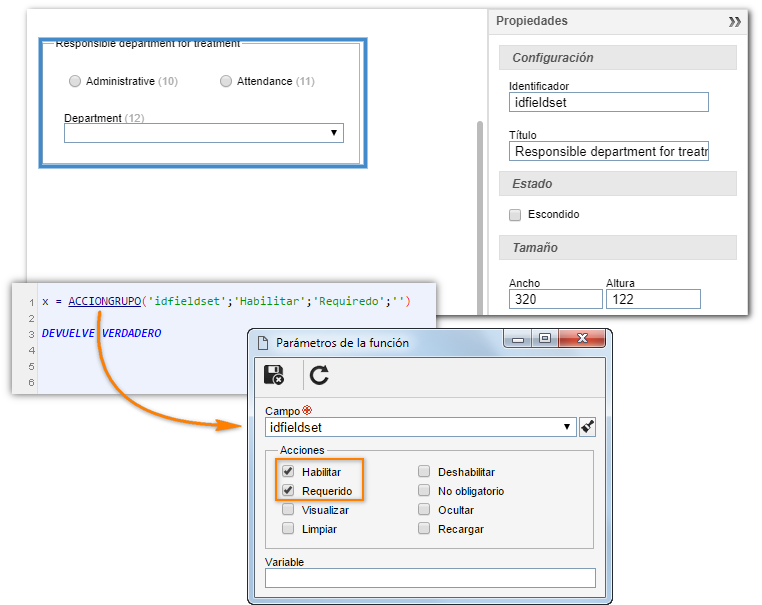The image size is (762, 605).
Task: Check the No obligatorio checkbox
Action: [424, 490]
